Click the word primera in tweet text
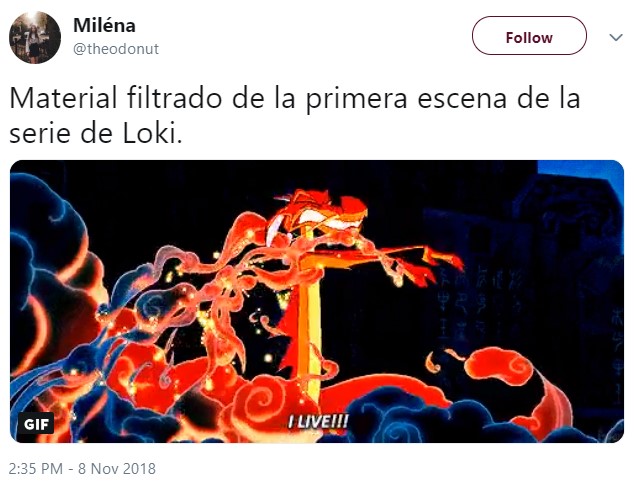 point(356,98)
